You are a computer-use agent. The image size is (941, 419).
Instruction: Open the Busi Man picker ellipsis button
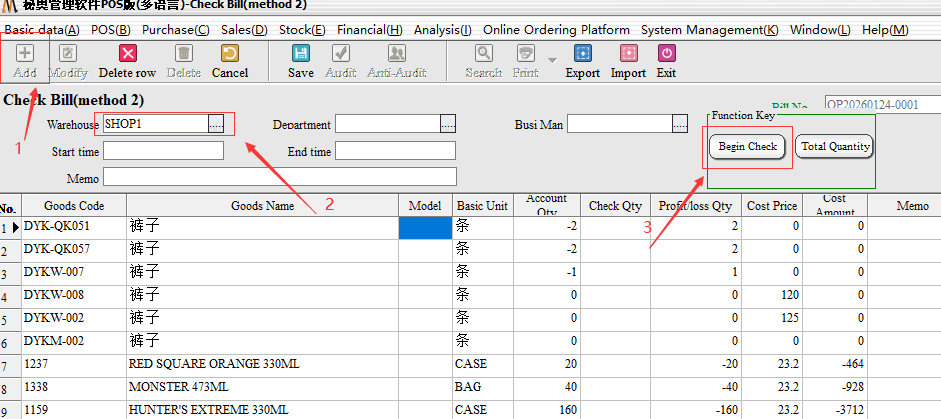coord(680,124)
